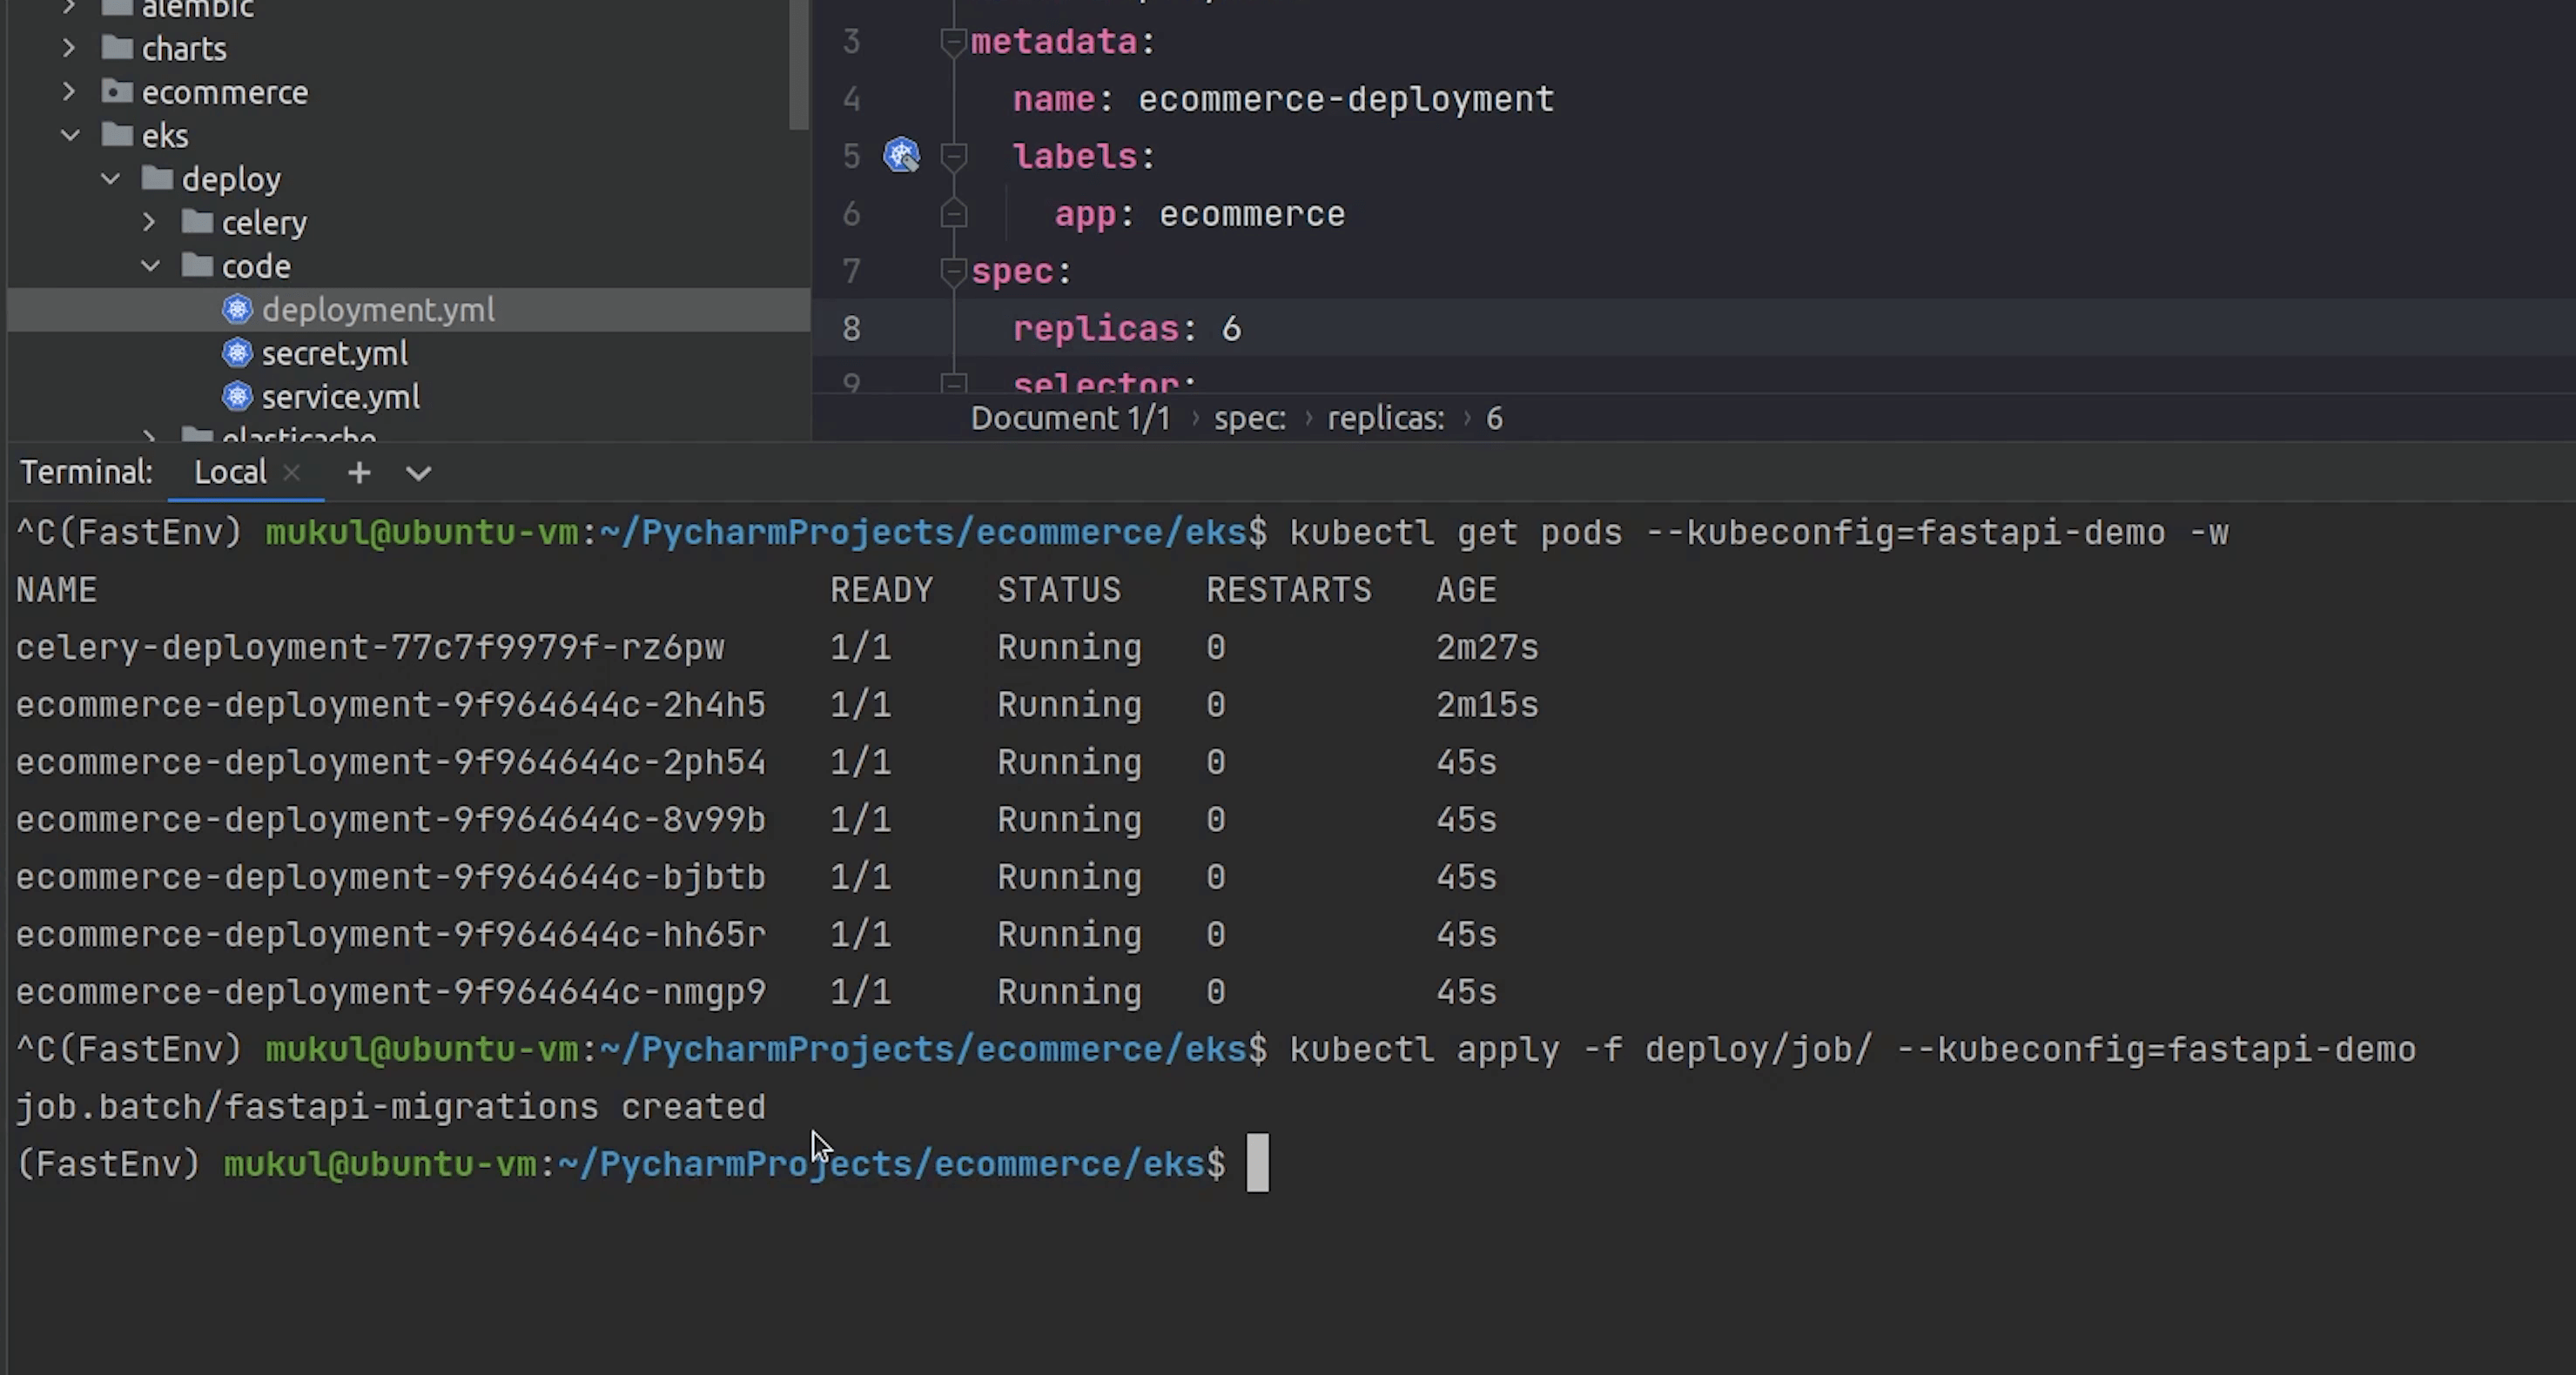
Task: Expand the charts folder chevron
Action: [x=69, y=48]
